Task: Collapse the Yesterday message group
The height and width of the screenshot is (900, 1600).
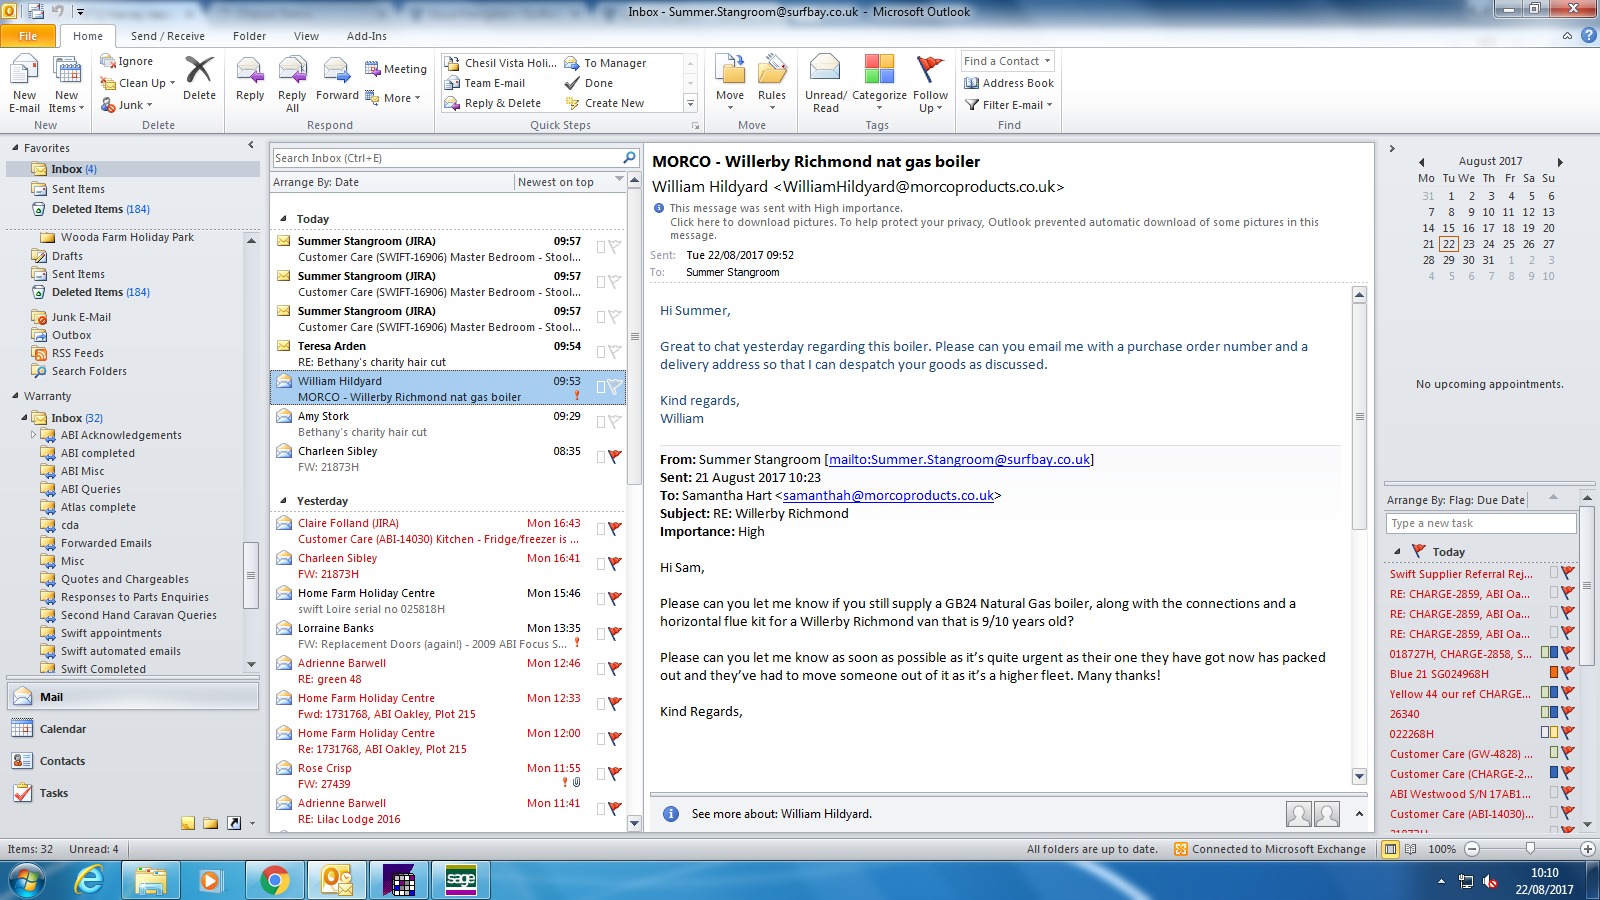Action: point(283,501)
